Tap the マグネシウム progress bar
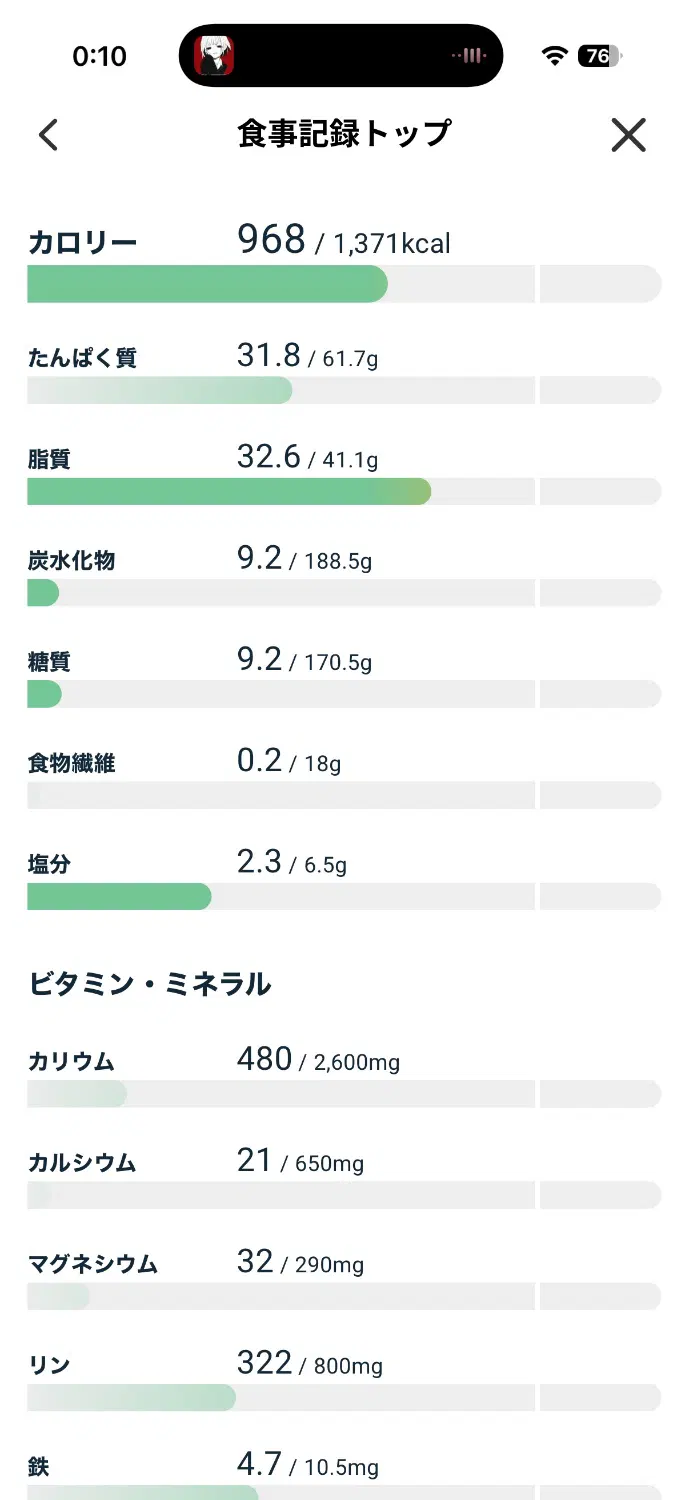 [344, 1296]
